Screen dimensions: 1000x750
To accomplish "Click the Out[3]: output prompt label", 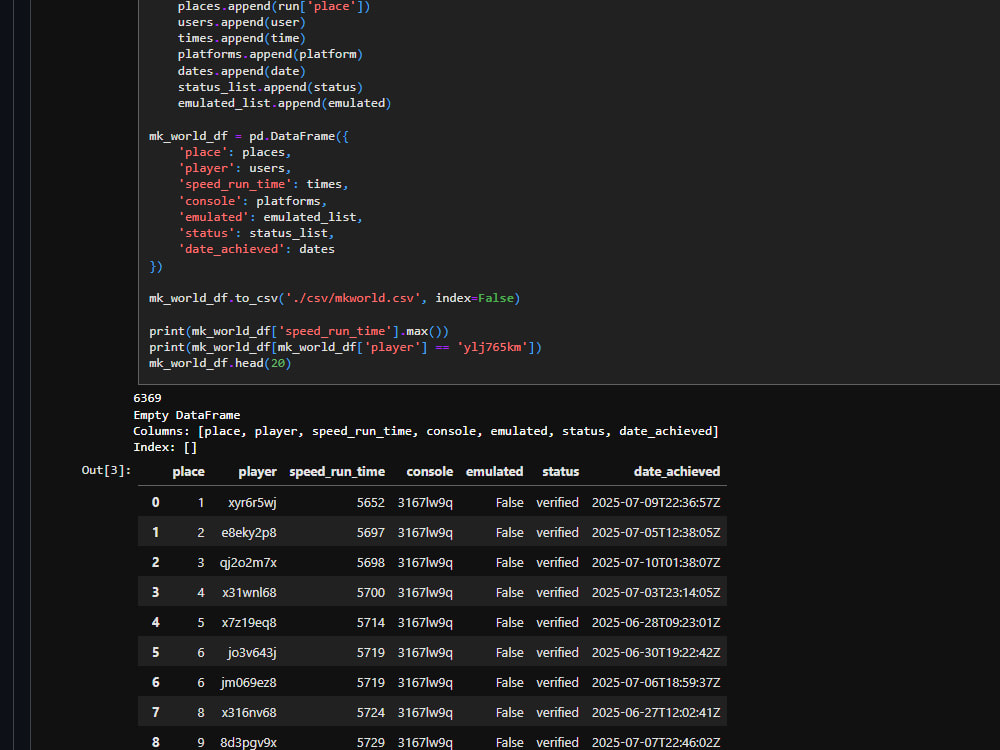I will pyautogui.click(x=107, y=470).
